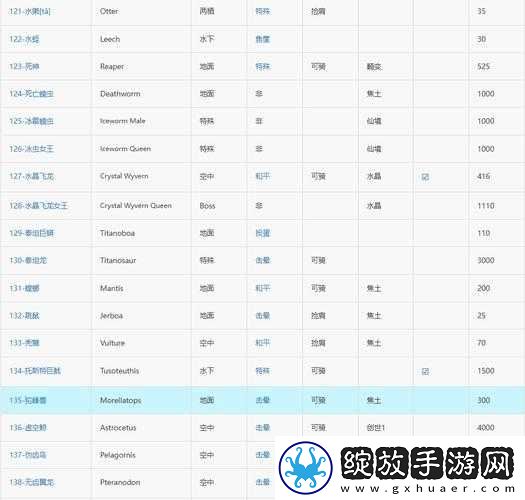Select the English name 'Titanoboa'

pyautogui.click(x=118, y=233)
